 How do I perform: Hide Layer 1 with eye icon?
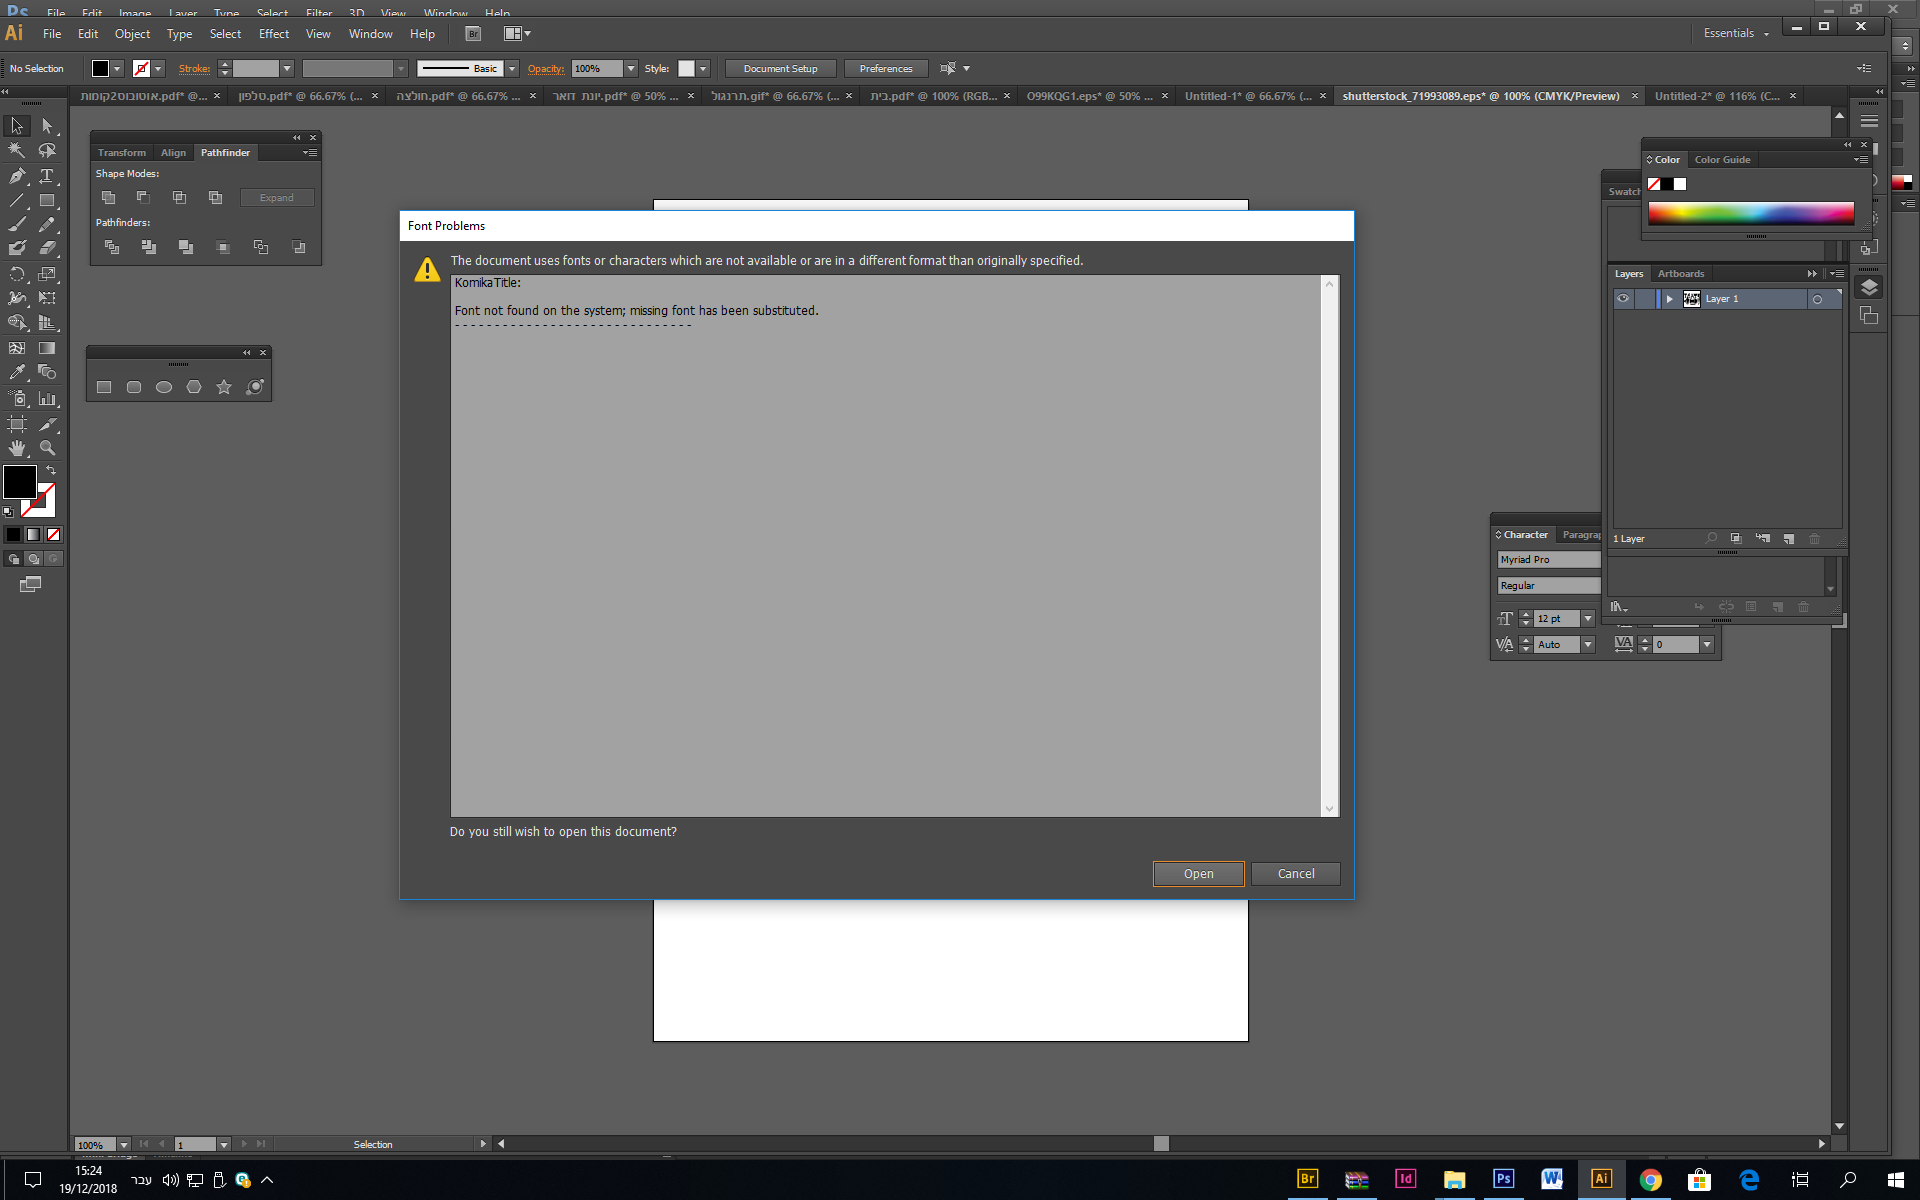pyautogui.click(x=1623, y=299)
